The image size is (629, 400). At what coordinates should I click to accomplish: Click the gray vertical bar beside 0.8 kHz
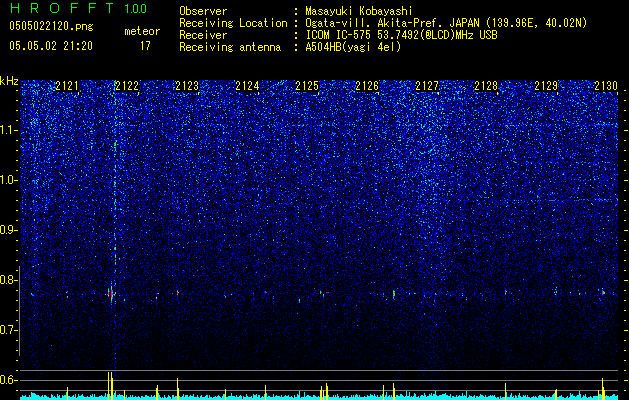19,311
